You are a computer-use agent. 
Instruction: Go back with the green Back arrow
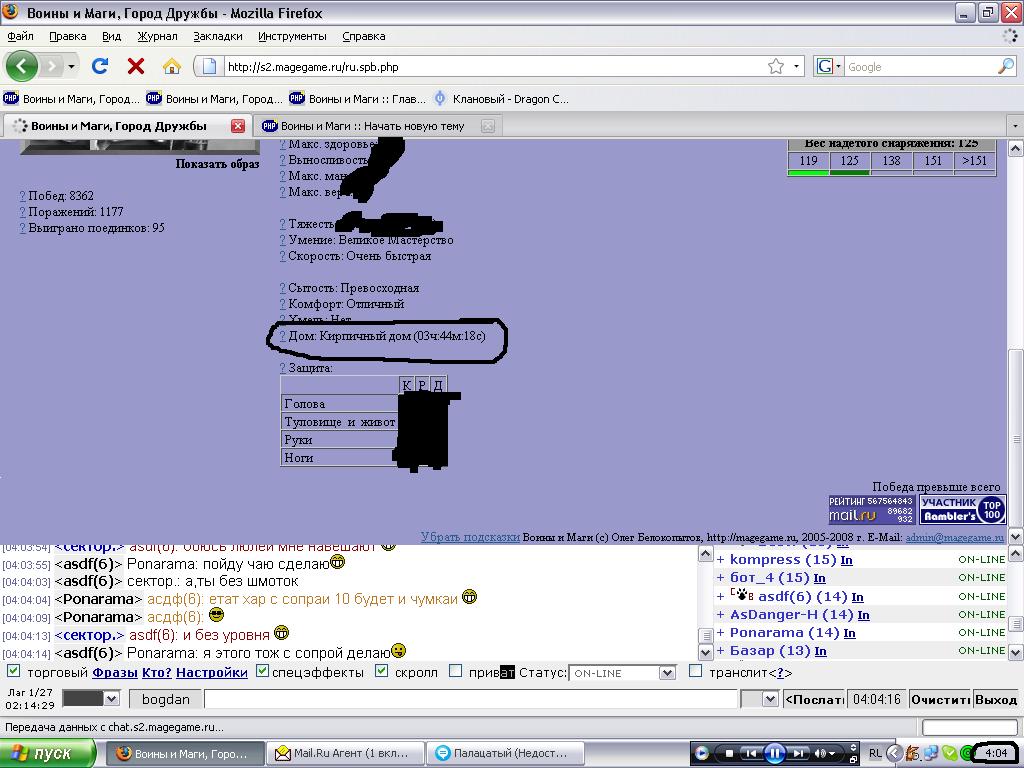(21, 66)
